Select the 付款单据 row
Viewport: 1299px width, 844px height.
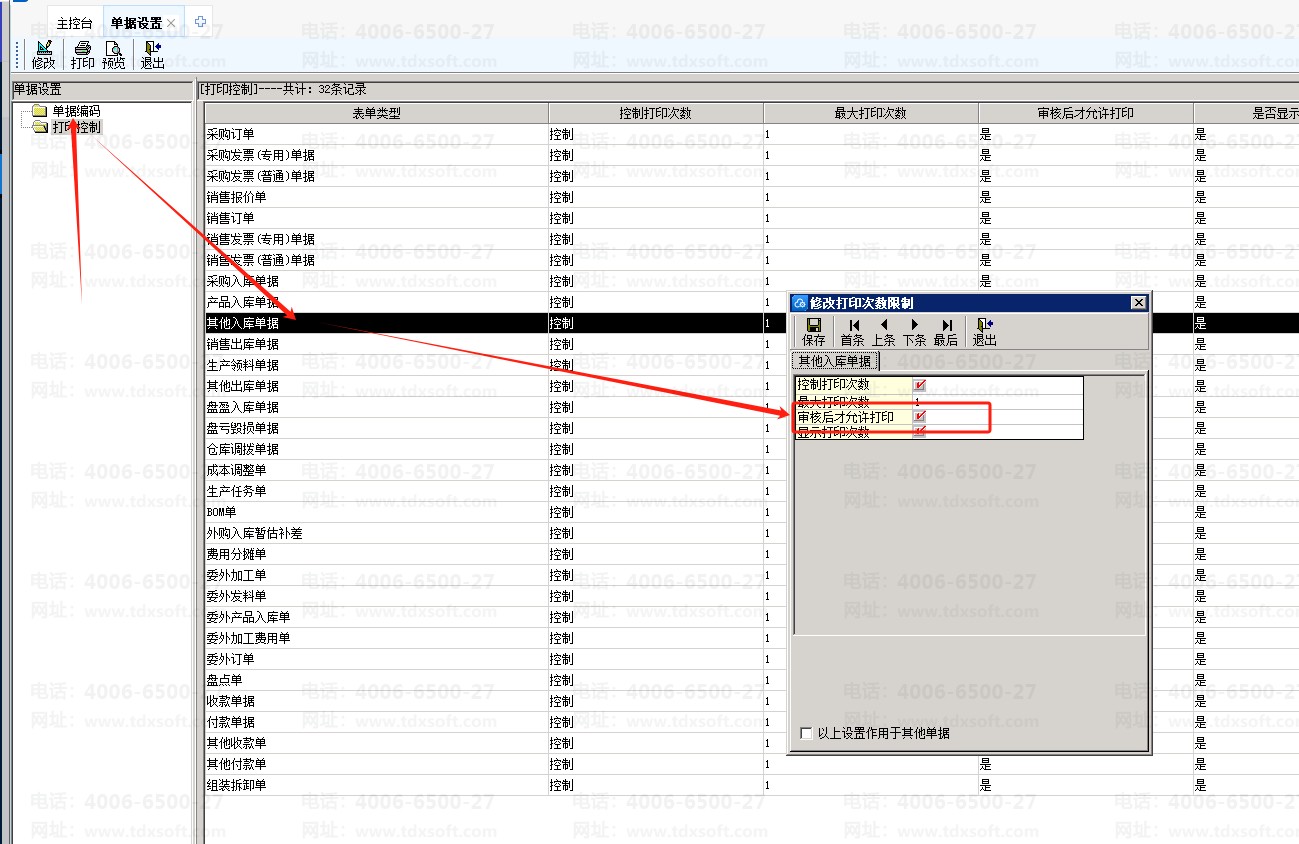752,722
